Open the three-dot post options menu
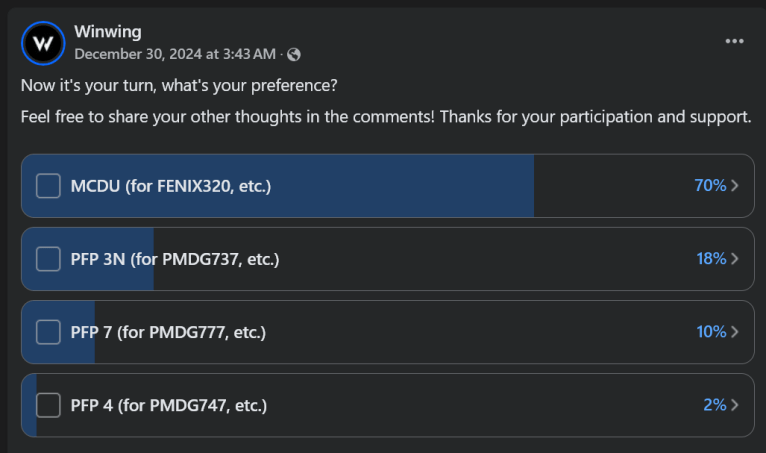Screen dimensions: 766x453 (x=735, y=41)
